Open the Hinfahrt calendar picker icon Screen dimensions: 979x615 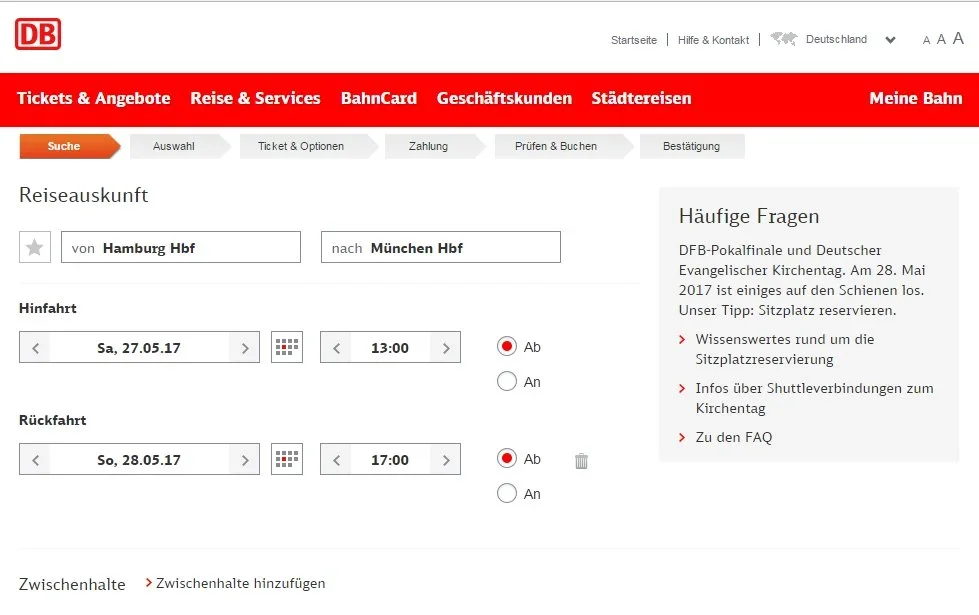(287, 348)
